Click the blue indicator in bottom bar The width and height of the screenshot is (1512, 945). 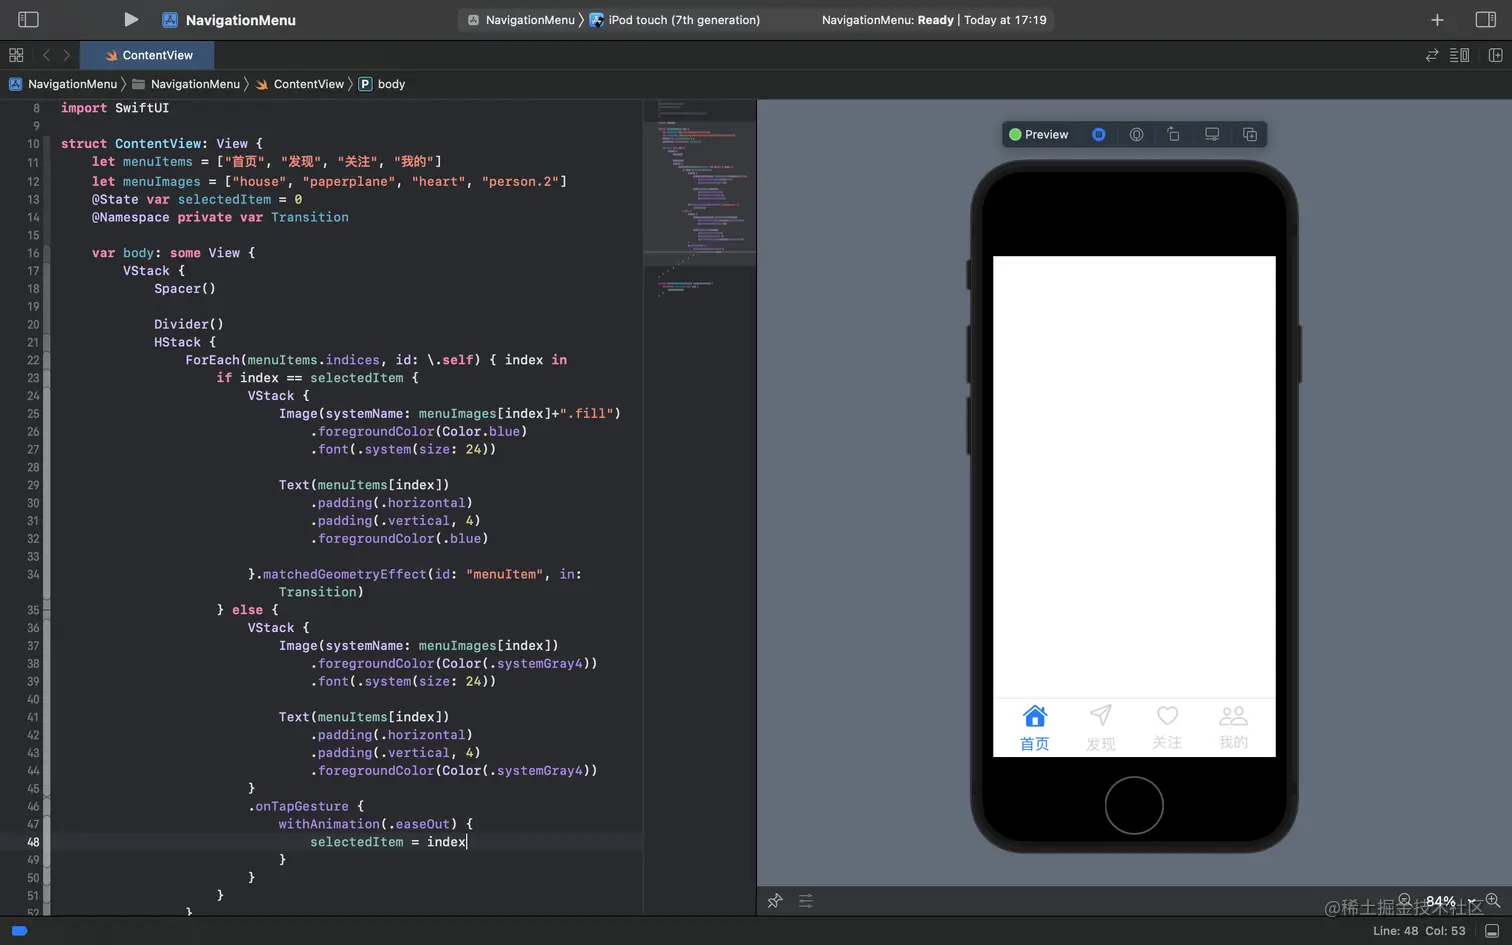point(19,931)
